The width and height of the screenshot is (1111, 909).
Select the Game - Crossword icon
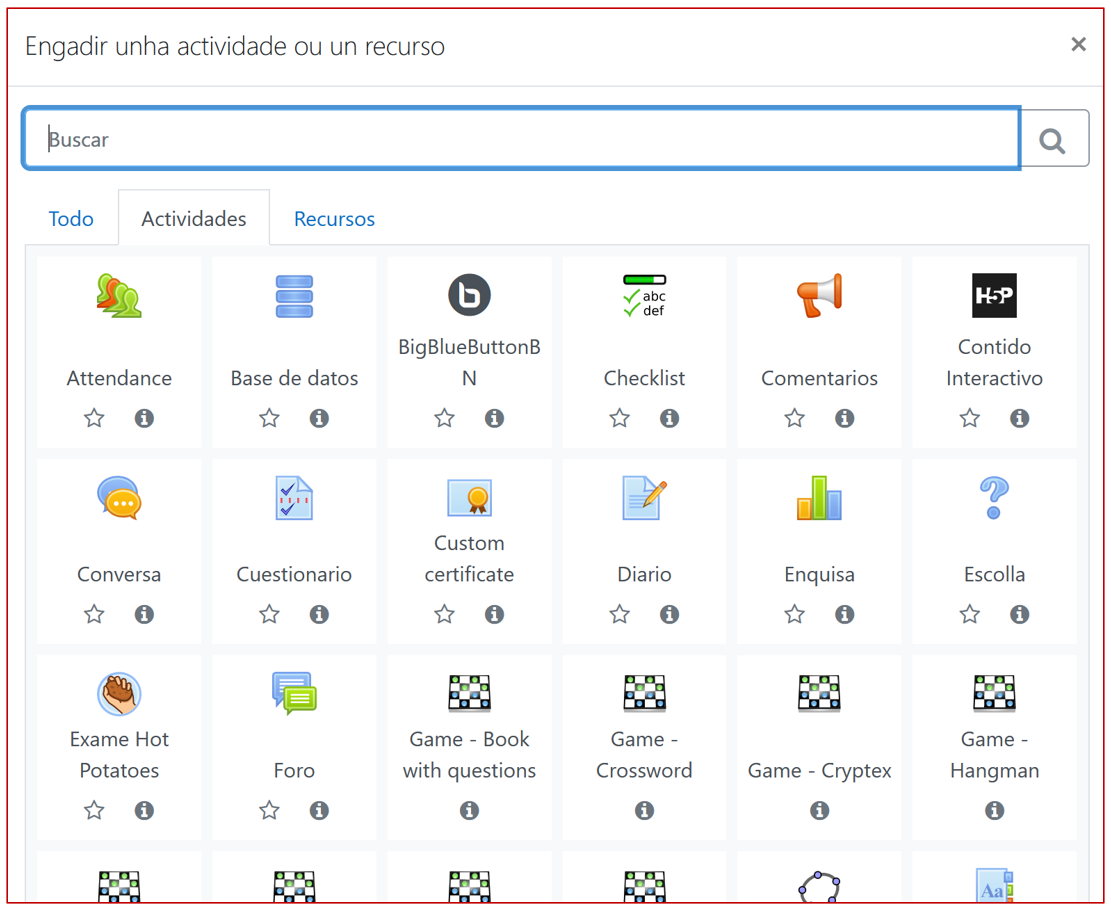click(x=644, y=693)
